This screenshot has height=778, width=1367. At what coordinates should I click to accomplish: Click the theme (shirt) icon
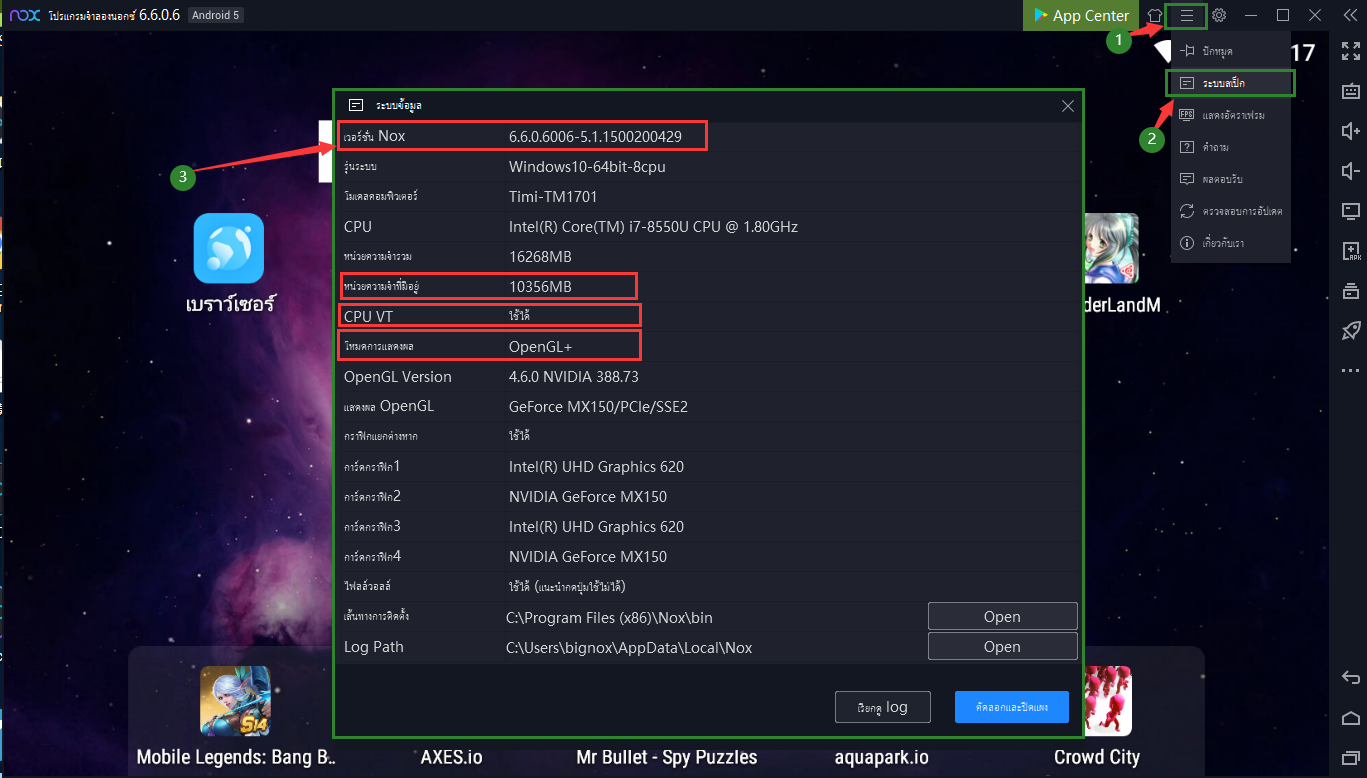pyautogui.click(x=1155, y=15)
